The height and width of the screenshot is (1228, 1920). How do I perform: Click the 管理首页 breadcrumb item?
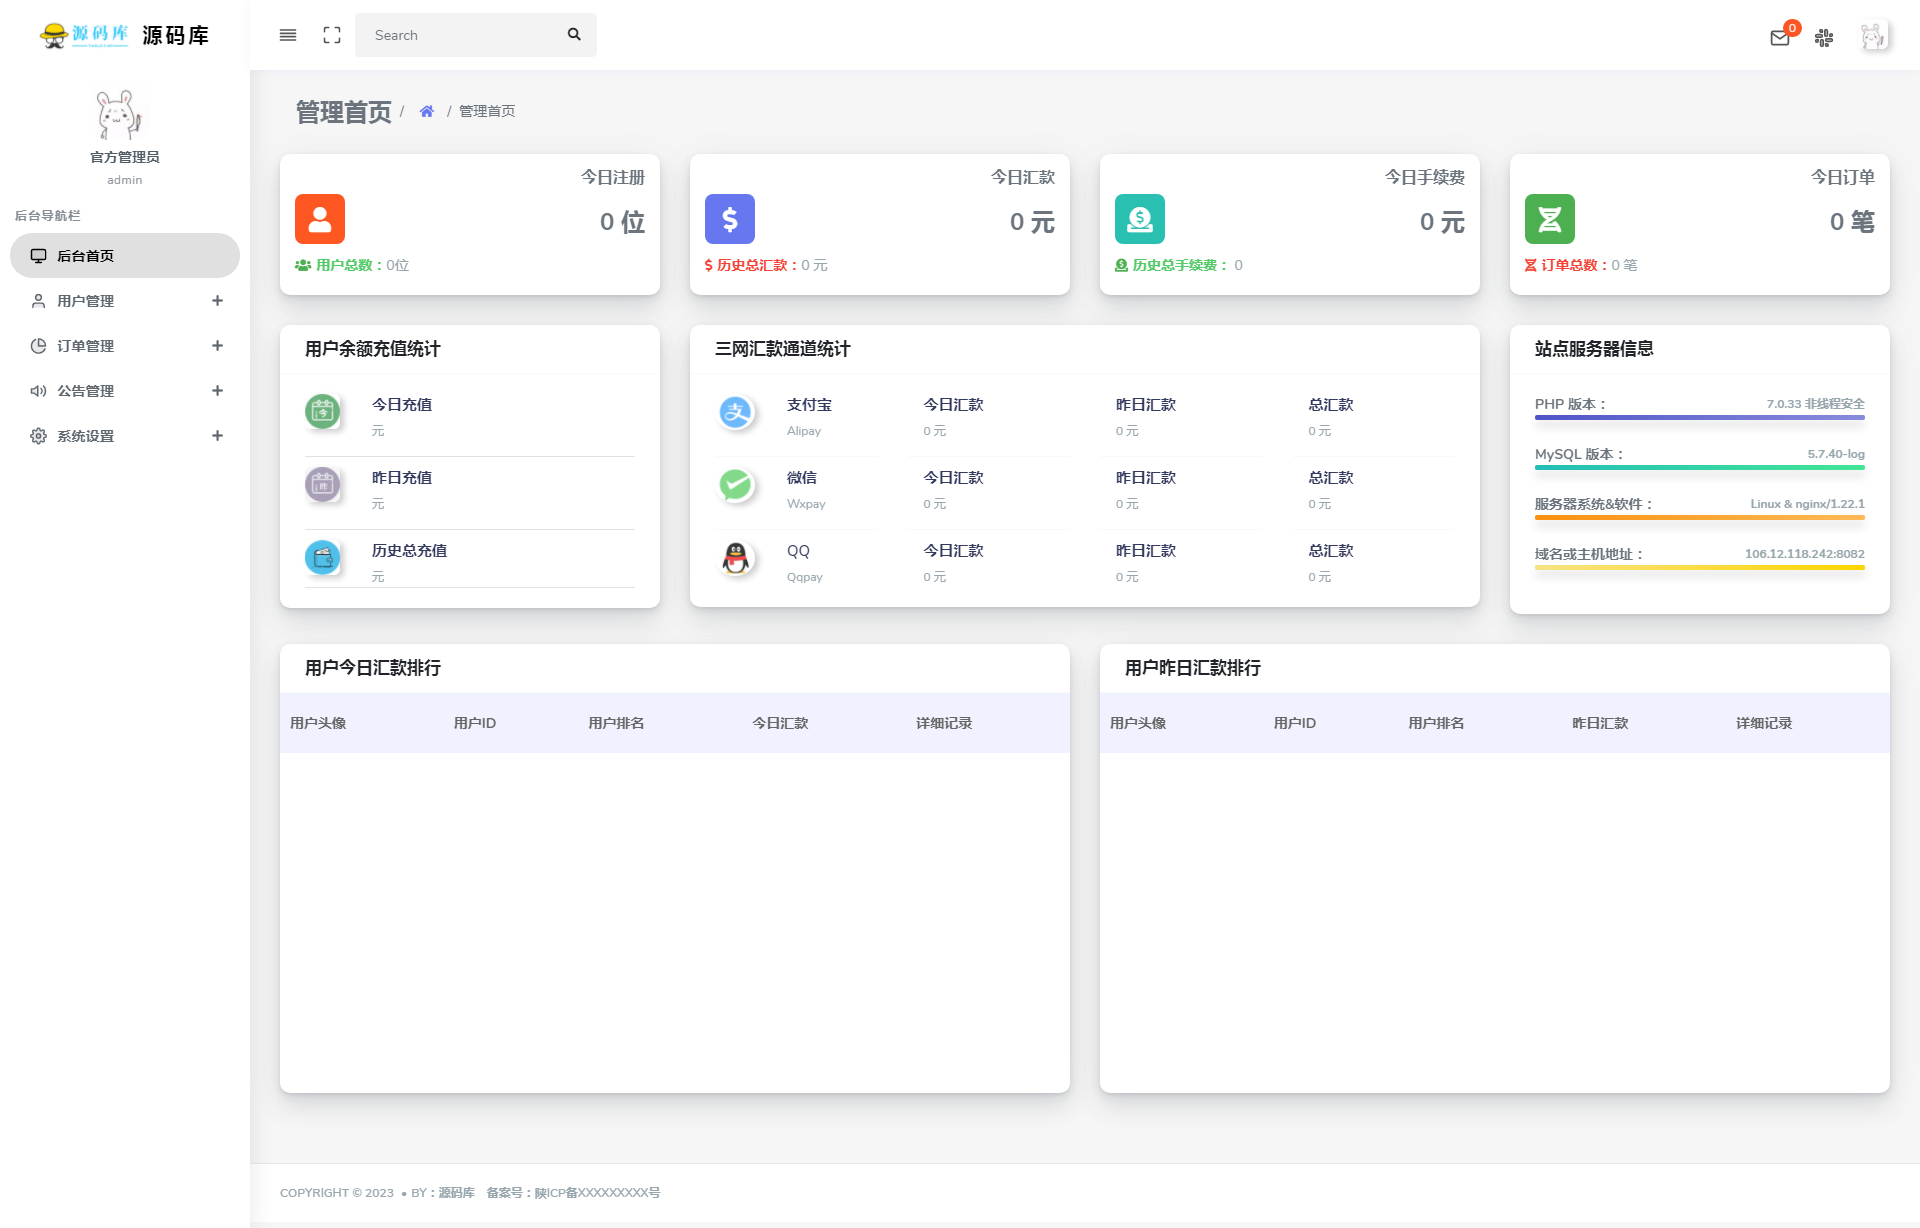[486, 111]
